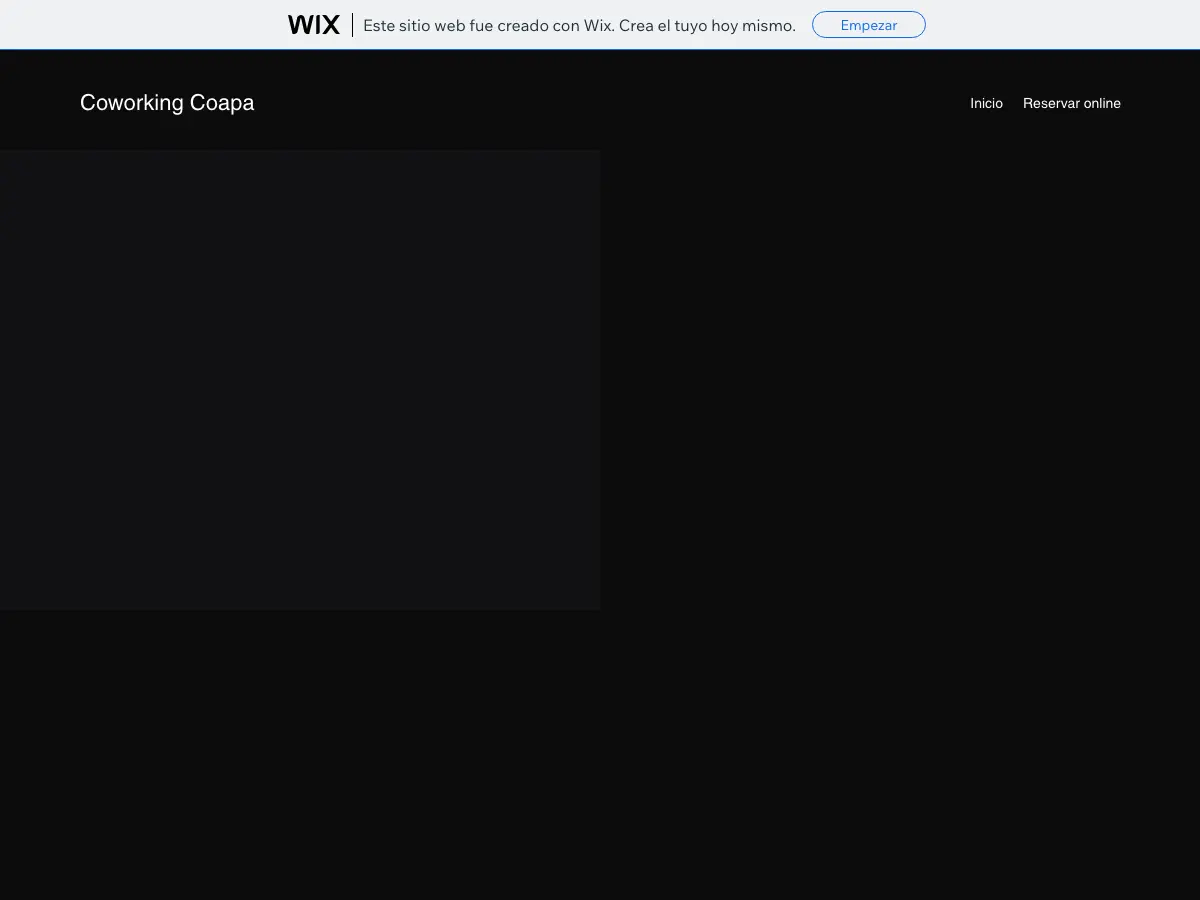Image resolution: width=1200 pixels, height=900 pixels.
Task: Open the Inicio menu item
Action: [x=986, y=103]
